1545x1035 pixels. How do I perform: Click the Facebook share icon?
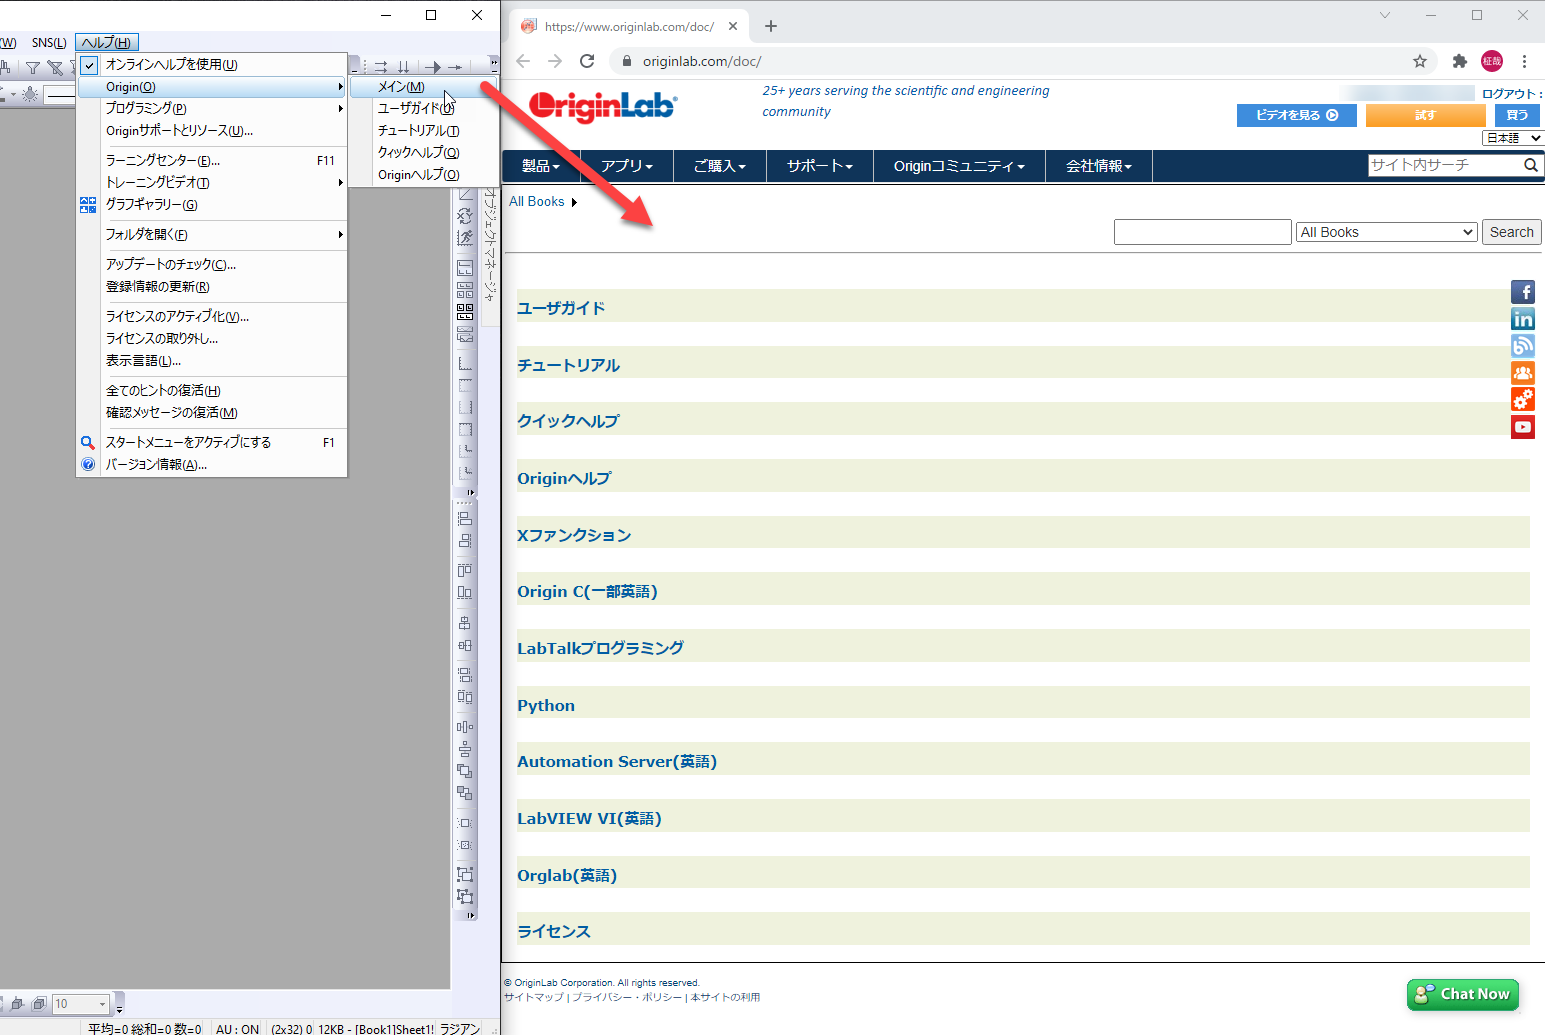1523,292
